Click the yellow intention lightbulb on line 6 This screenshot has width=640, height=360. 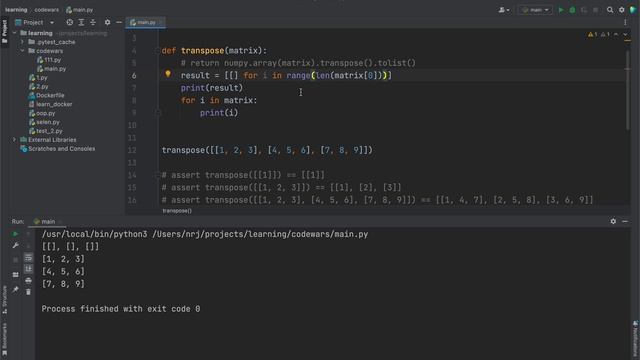click(x=168, y=74)
